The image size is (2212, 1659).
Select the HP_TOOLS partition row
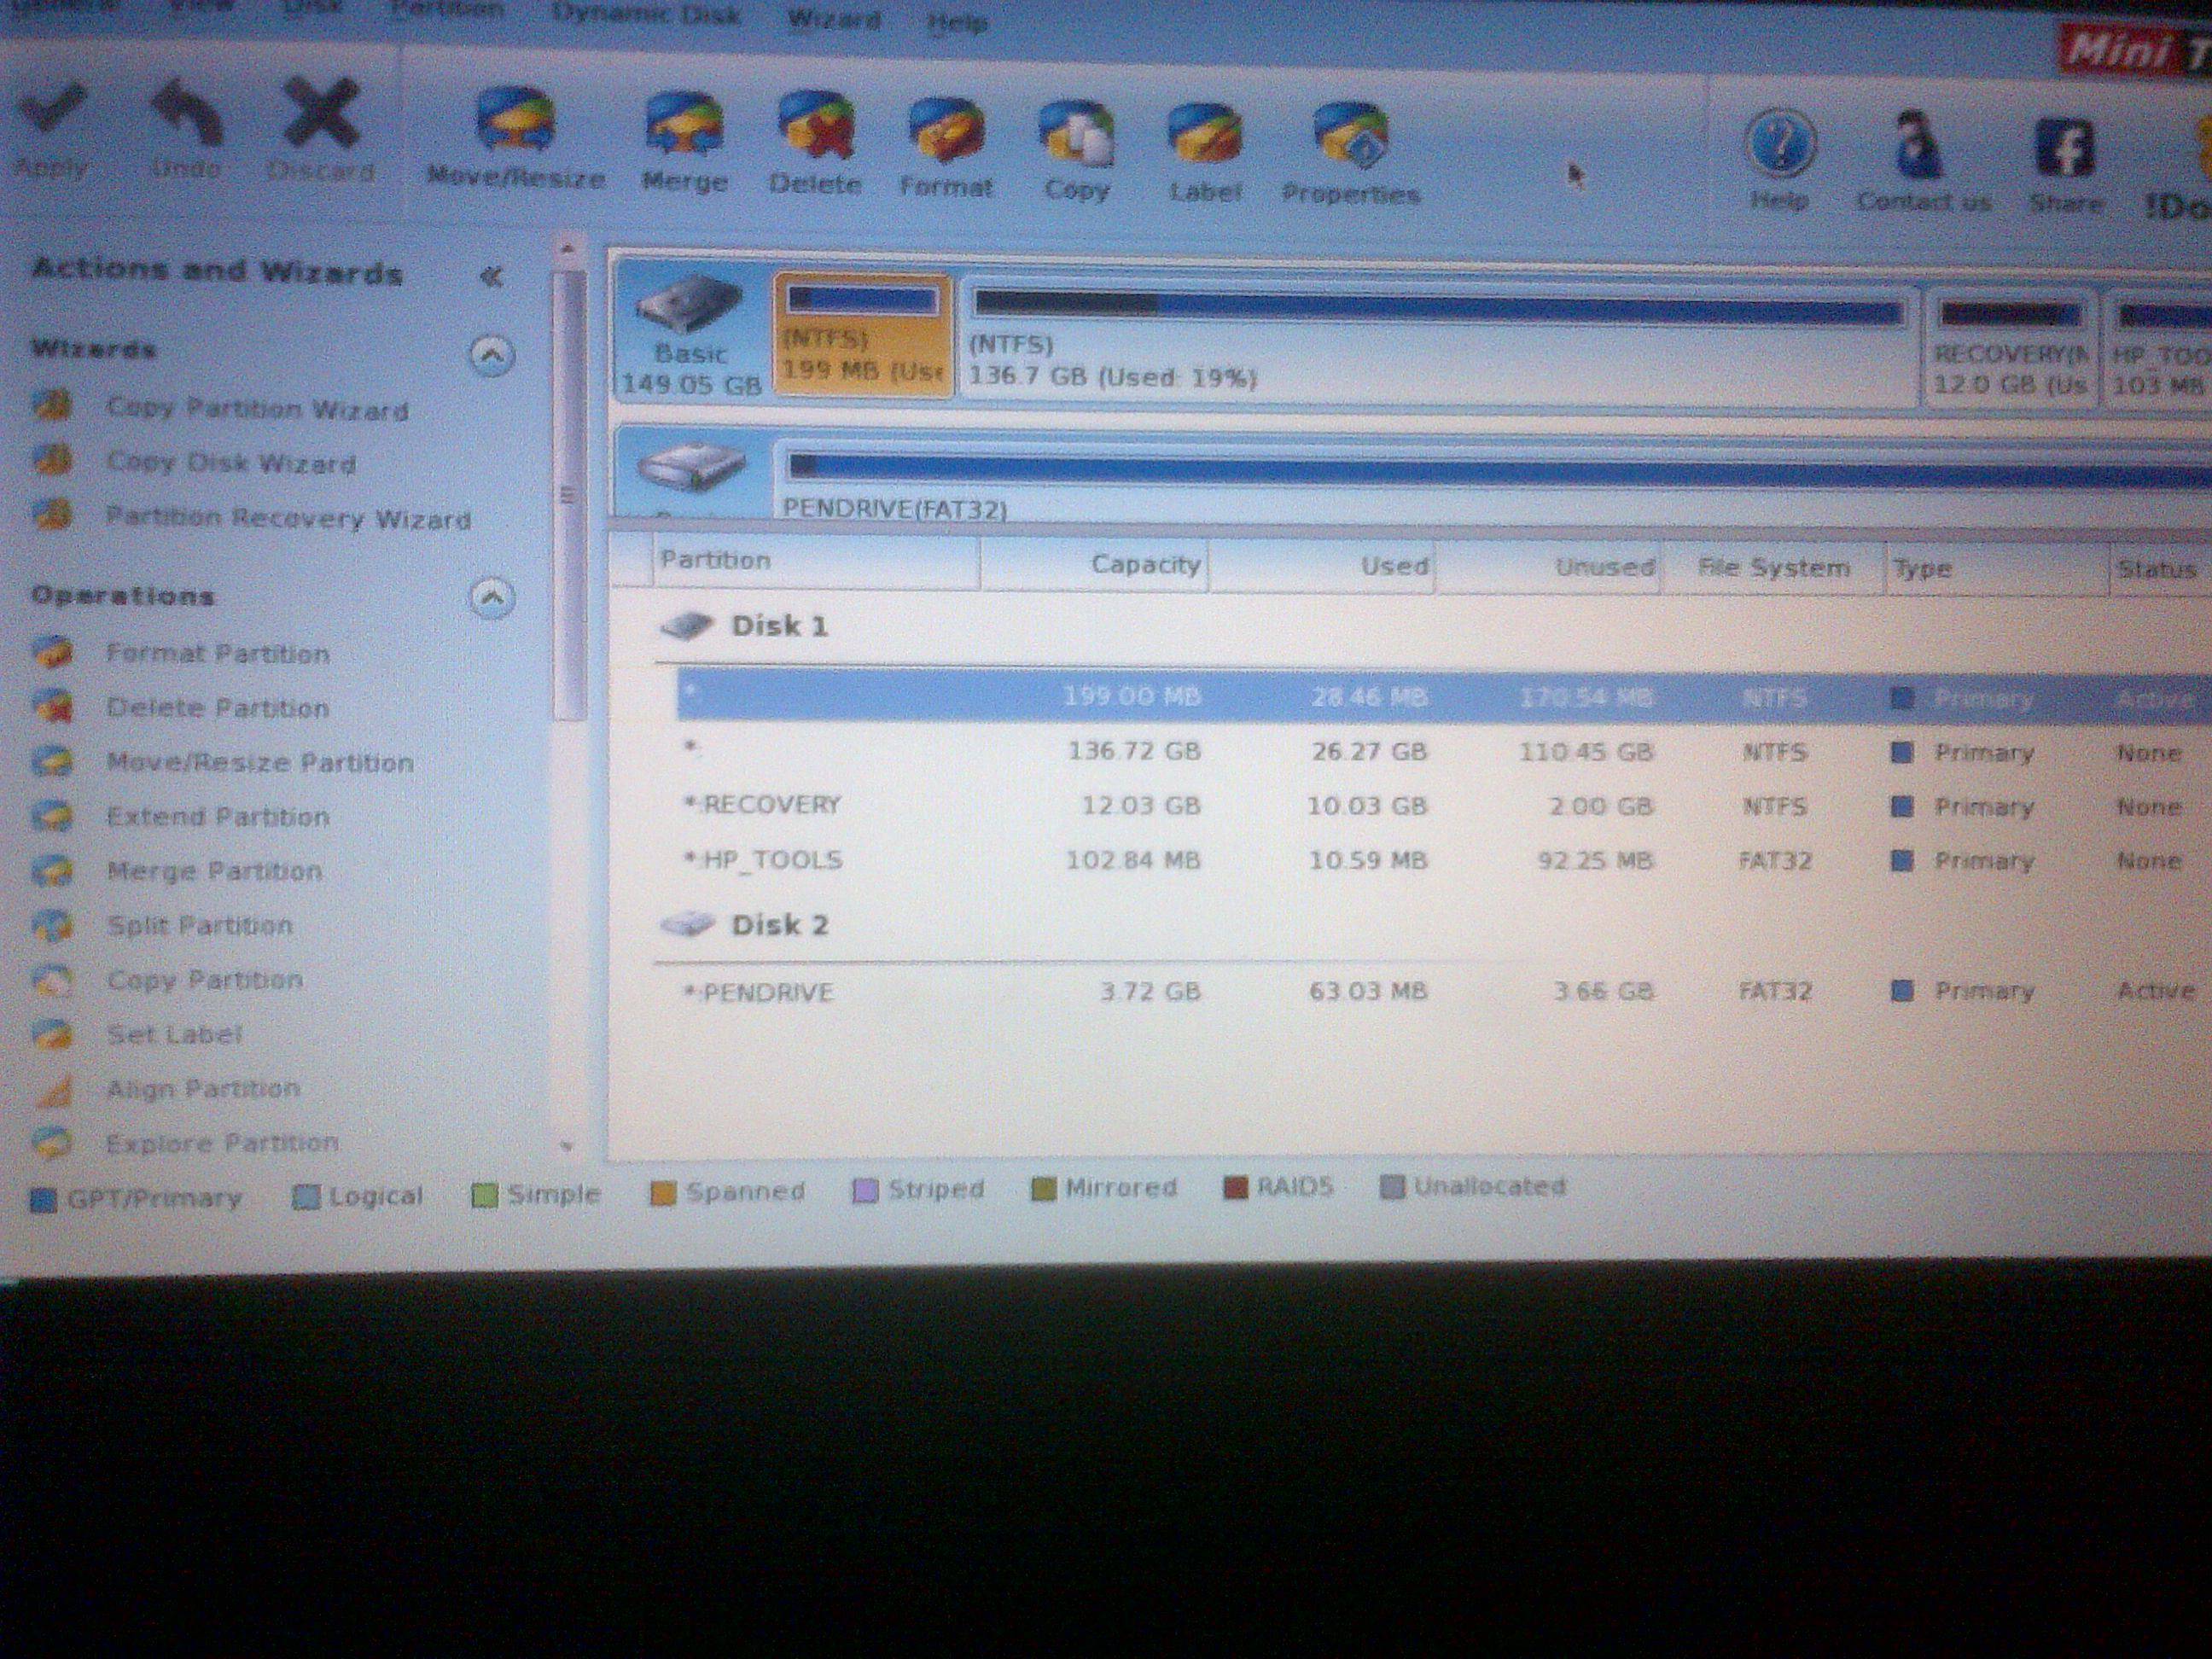tap(1444, 860)
